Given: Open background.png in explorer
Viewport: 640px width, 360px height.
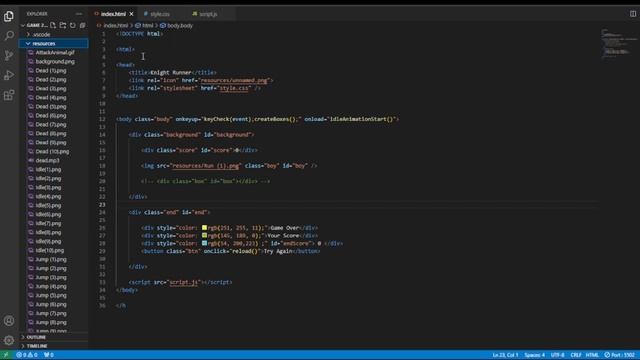Looking at the screenshot, I should [55, 62].
